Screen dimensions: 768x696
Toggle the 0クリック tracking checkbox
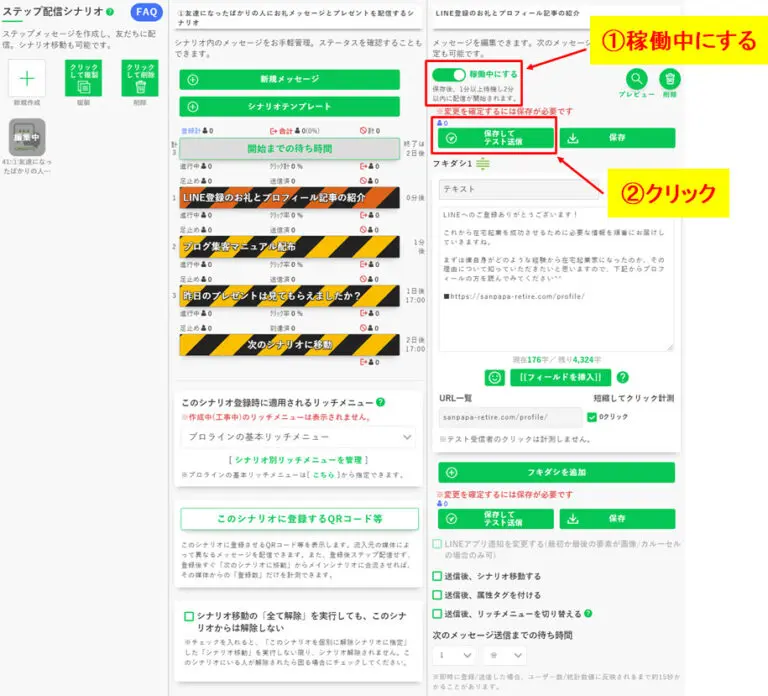click(592, 417)
